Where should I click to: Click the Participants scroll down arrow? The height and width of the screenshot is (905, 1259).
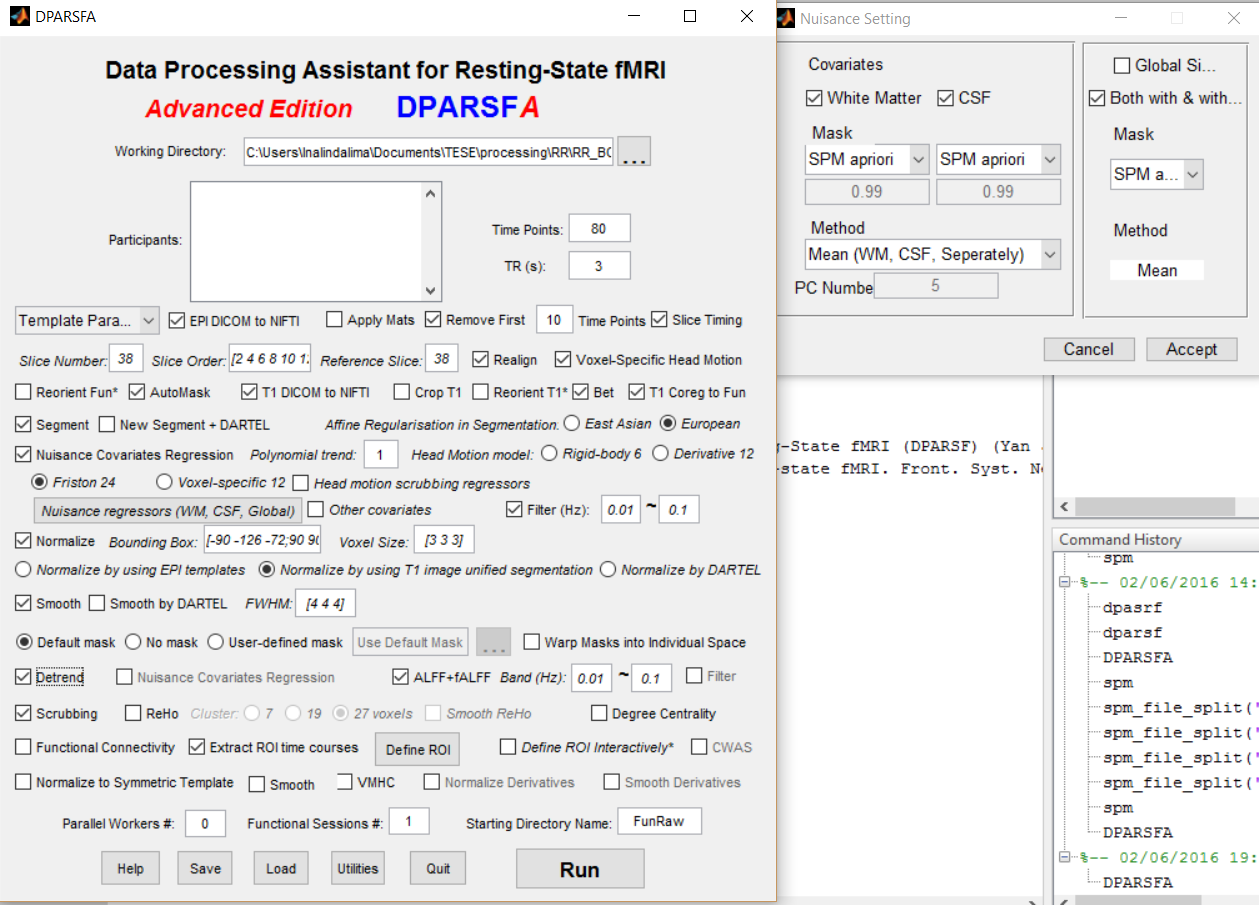tap(431, 290)
